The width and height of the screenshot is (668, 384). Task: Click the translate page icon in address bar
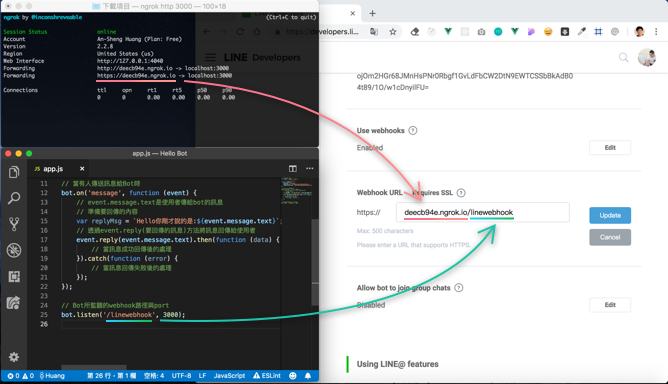coord(374,32)
